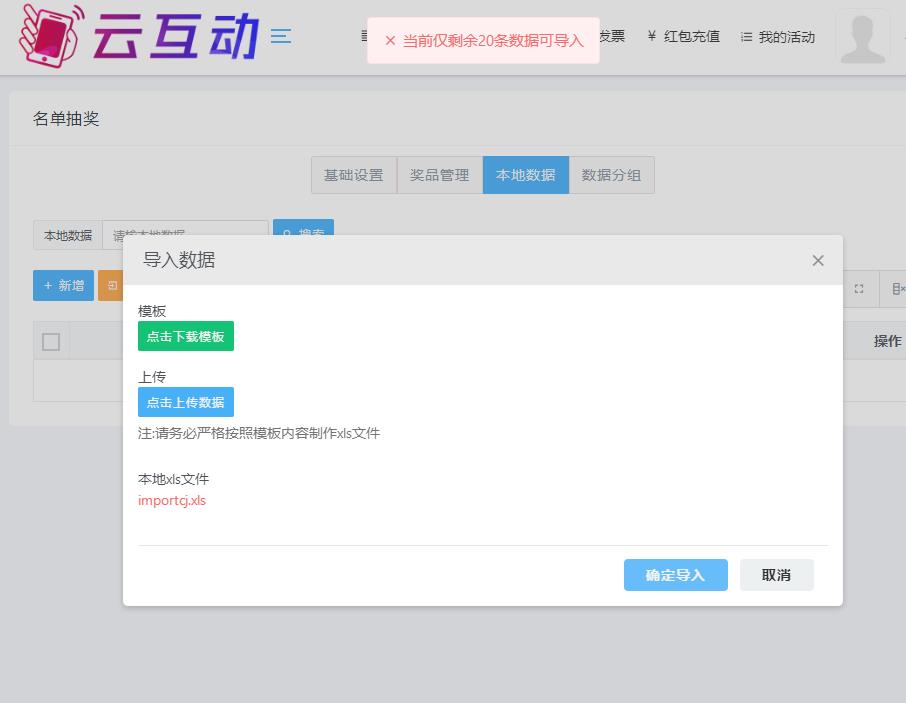Open the importcj.xls file link
The height and width of the screenshot is (703, 906).
point(172,501)
